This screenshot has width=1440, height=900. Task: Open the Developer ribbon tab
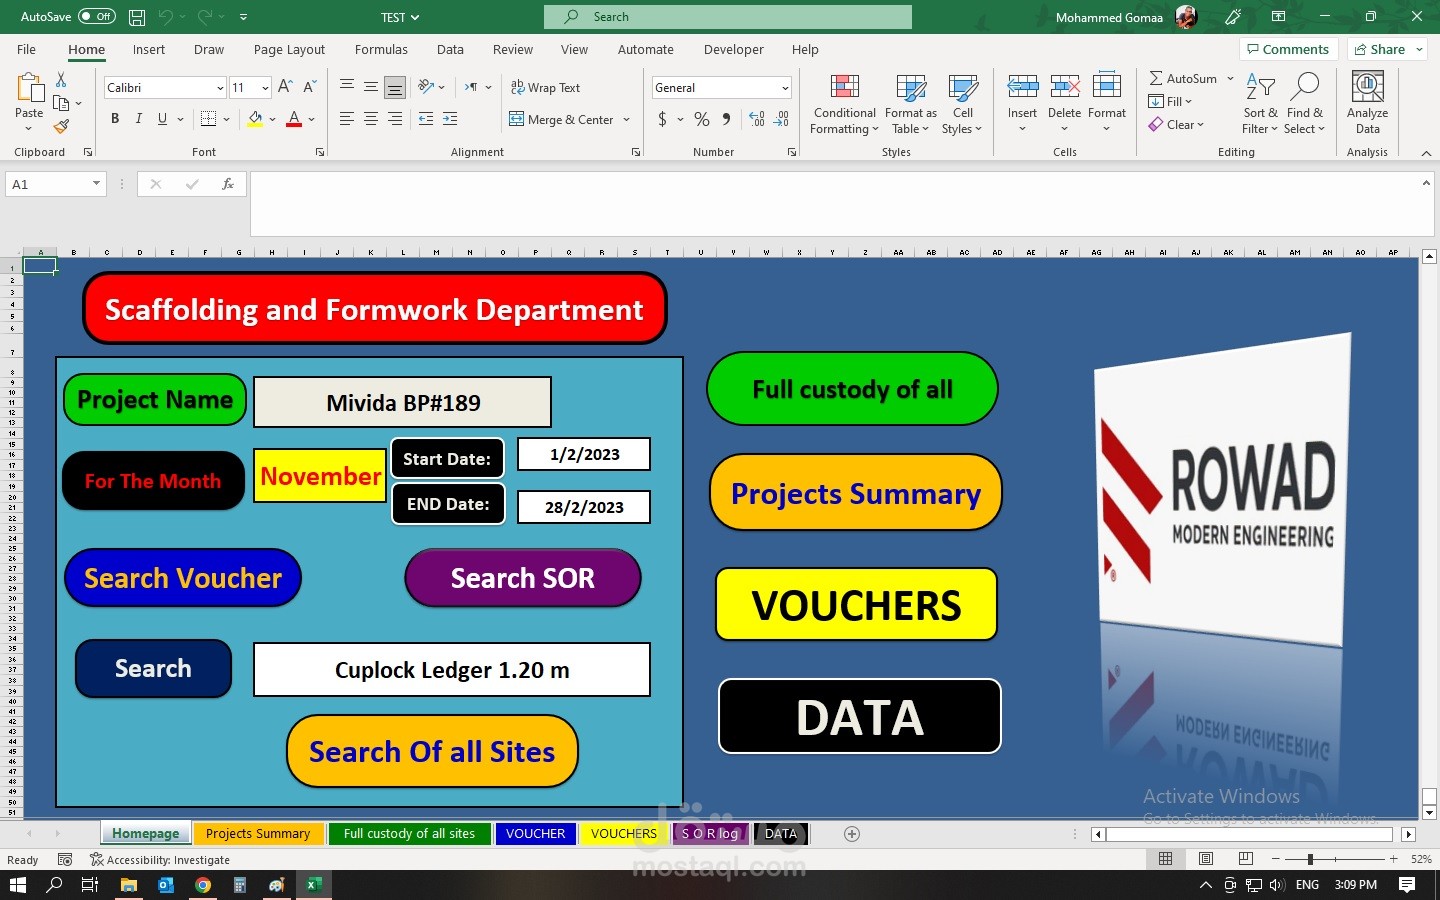click(733, 49)
